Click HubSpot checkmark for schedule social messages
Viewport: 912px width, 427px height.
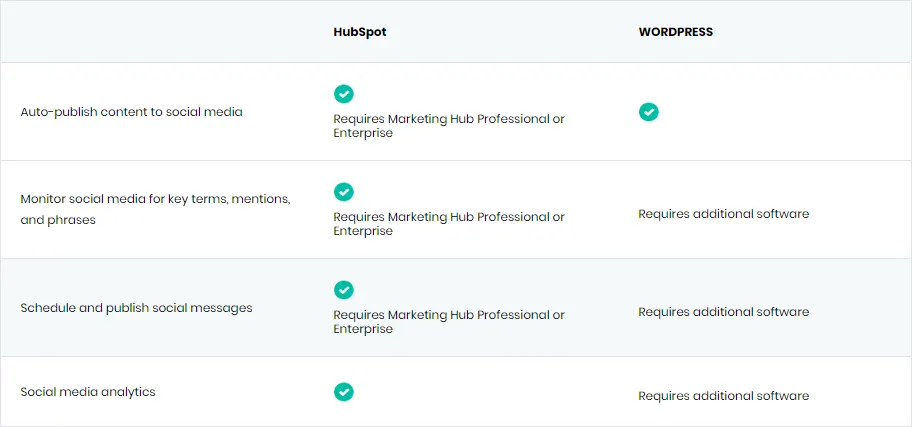point(343,290)
